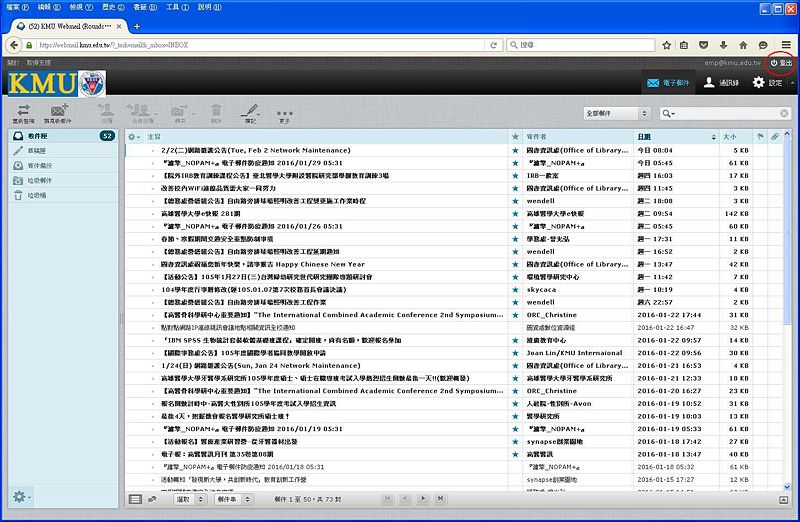800x522 pixels.
Task: Switch to threads view icon in footer
Action: pos(152,499)
